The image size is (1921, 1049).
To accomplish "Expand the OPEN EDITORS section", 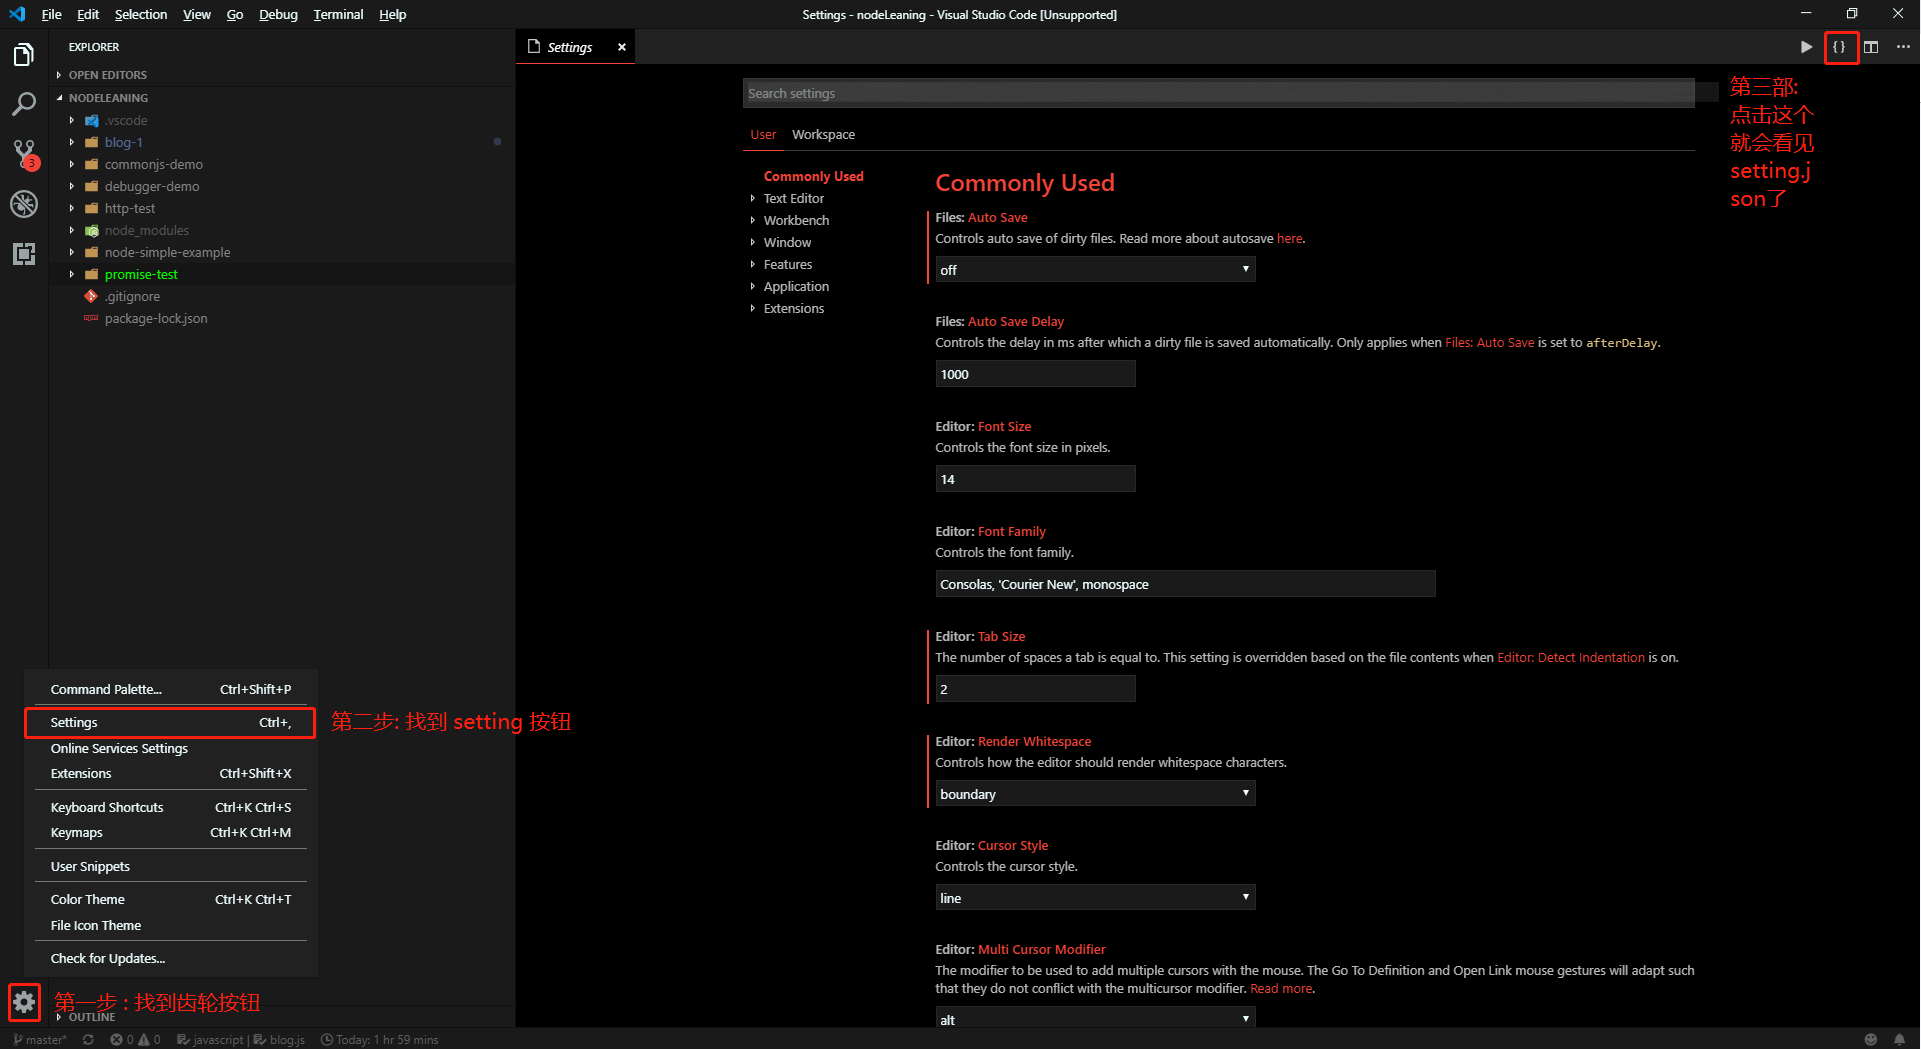I will click(x=59, y=75).
